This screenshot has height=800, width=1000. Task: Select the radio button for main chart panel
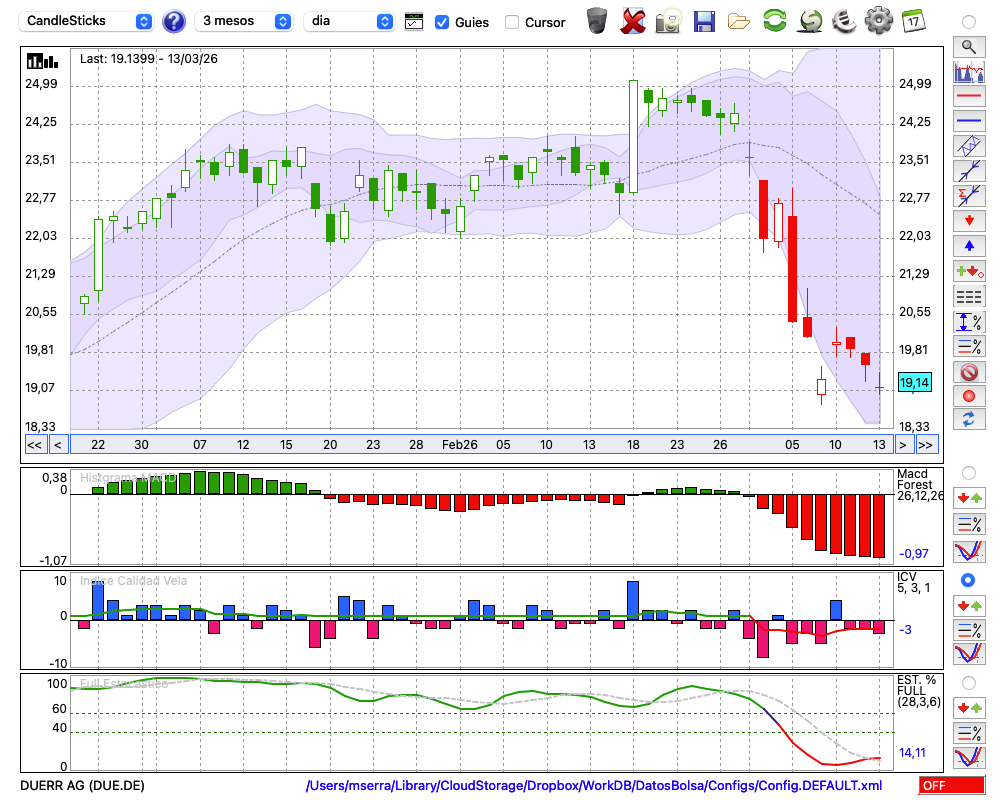coord(968,22)
